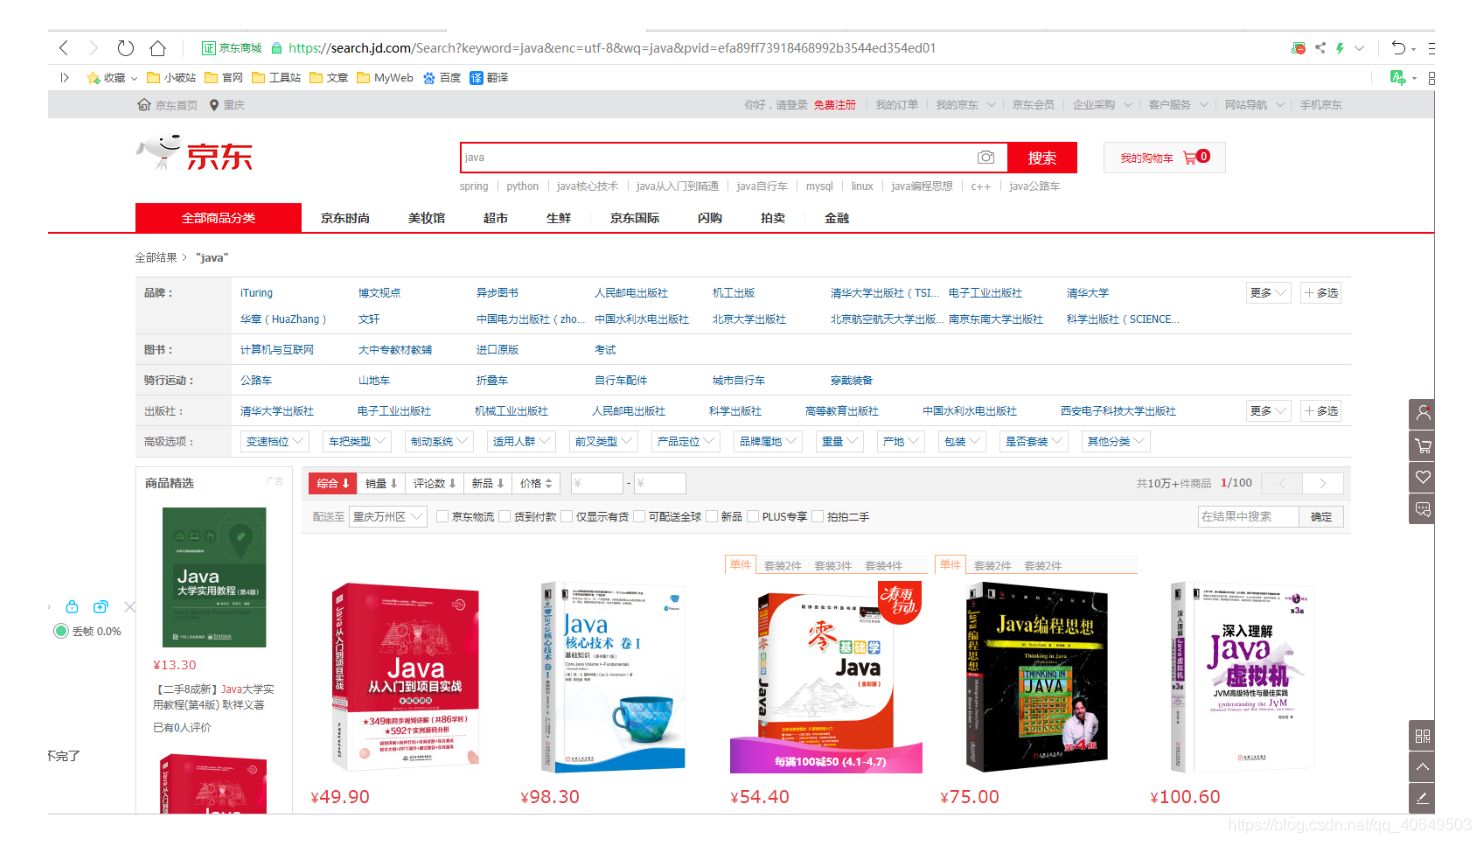
Task: Check the 货到付款 checkbox
Action: click(505, 516)
